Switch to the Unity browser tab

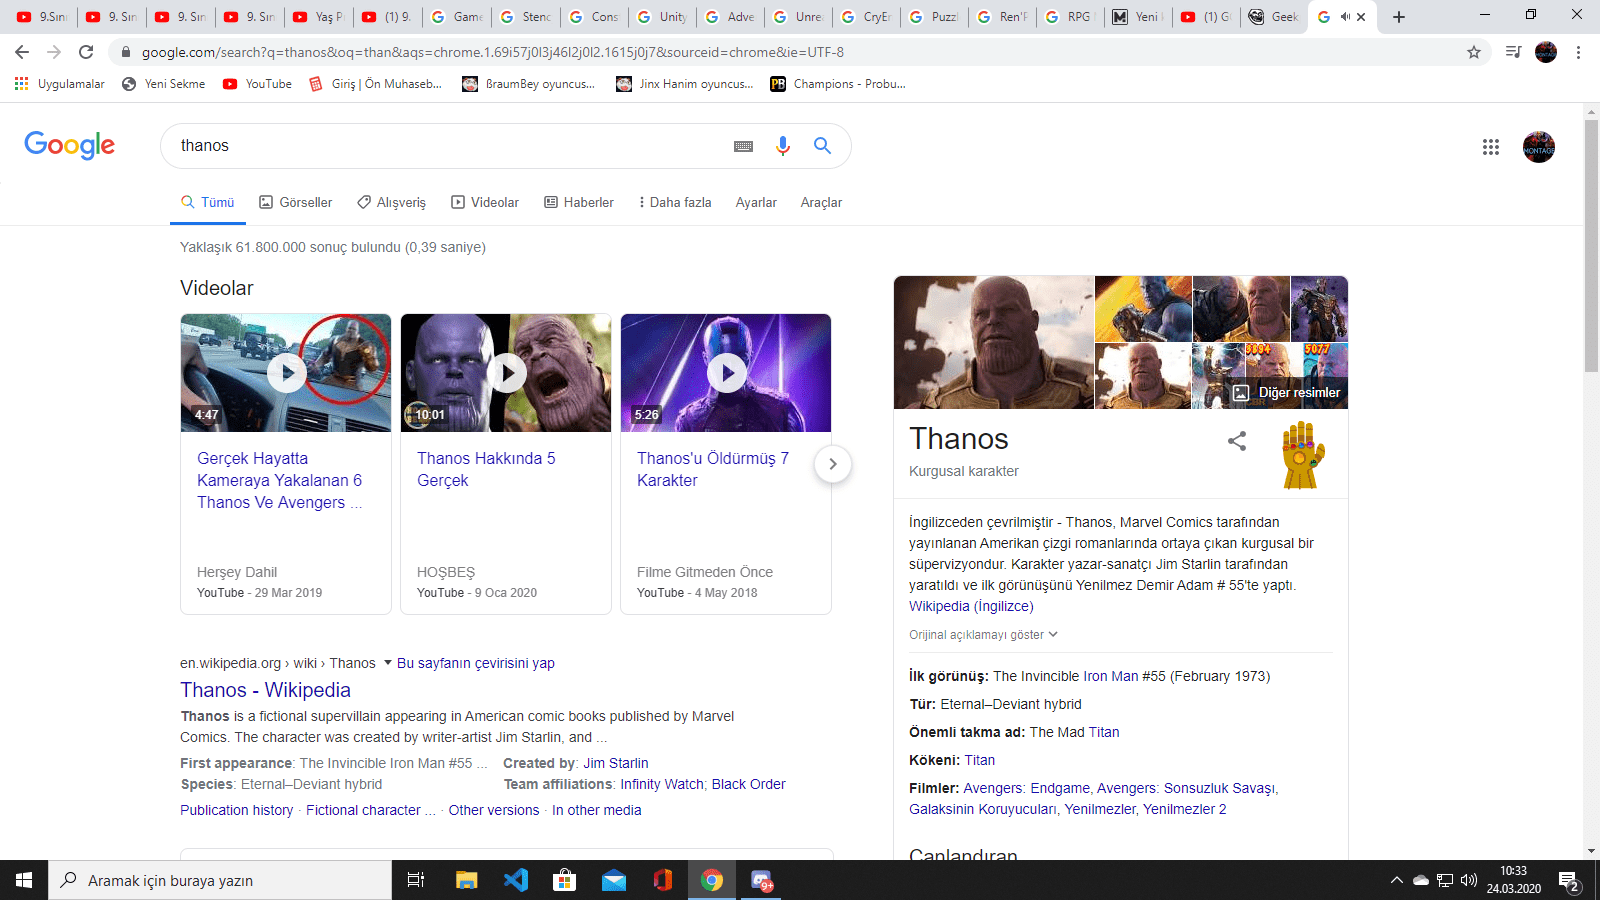(x=660, y=17)
